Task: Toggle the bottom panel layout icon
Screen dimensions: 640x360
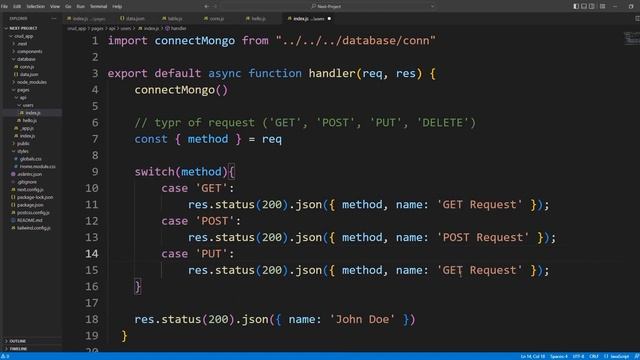Action: pyautogui.click(x=584, y=7)
